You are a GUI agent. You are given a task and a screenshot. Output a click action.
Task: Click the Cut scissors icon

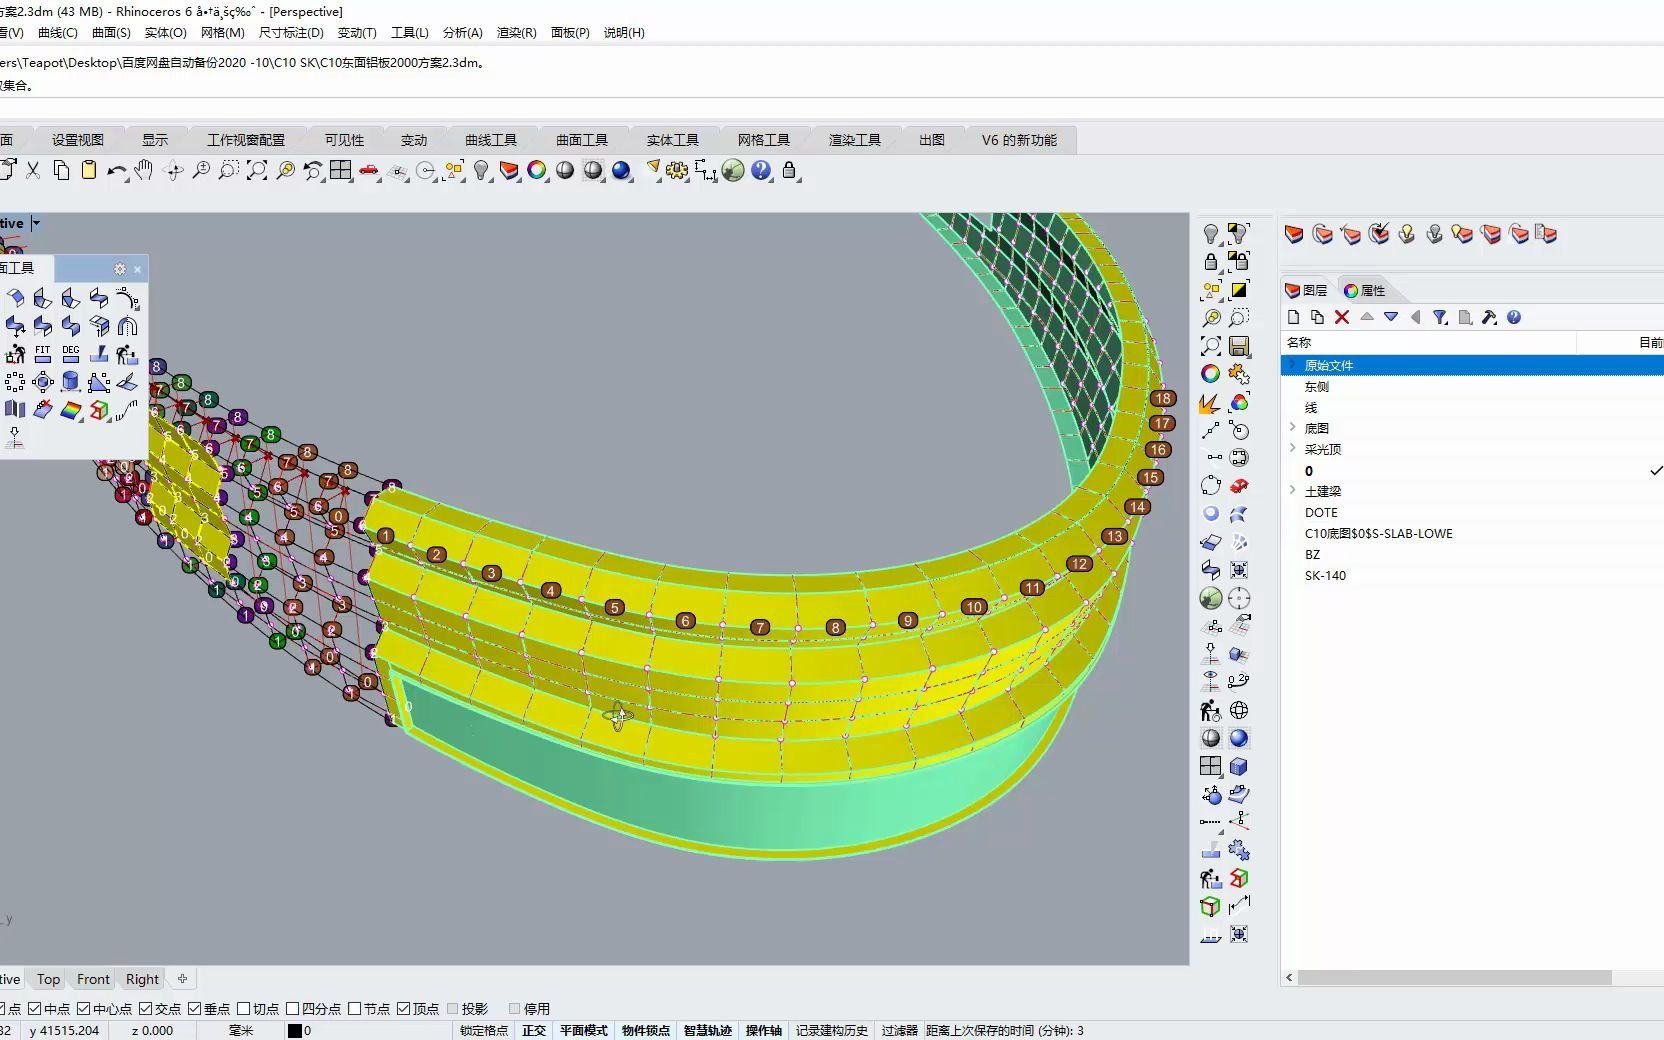pos(33,171)
